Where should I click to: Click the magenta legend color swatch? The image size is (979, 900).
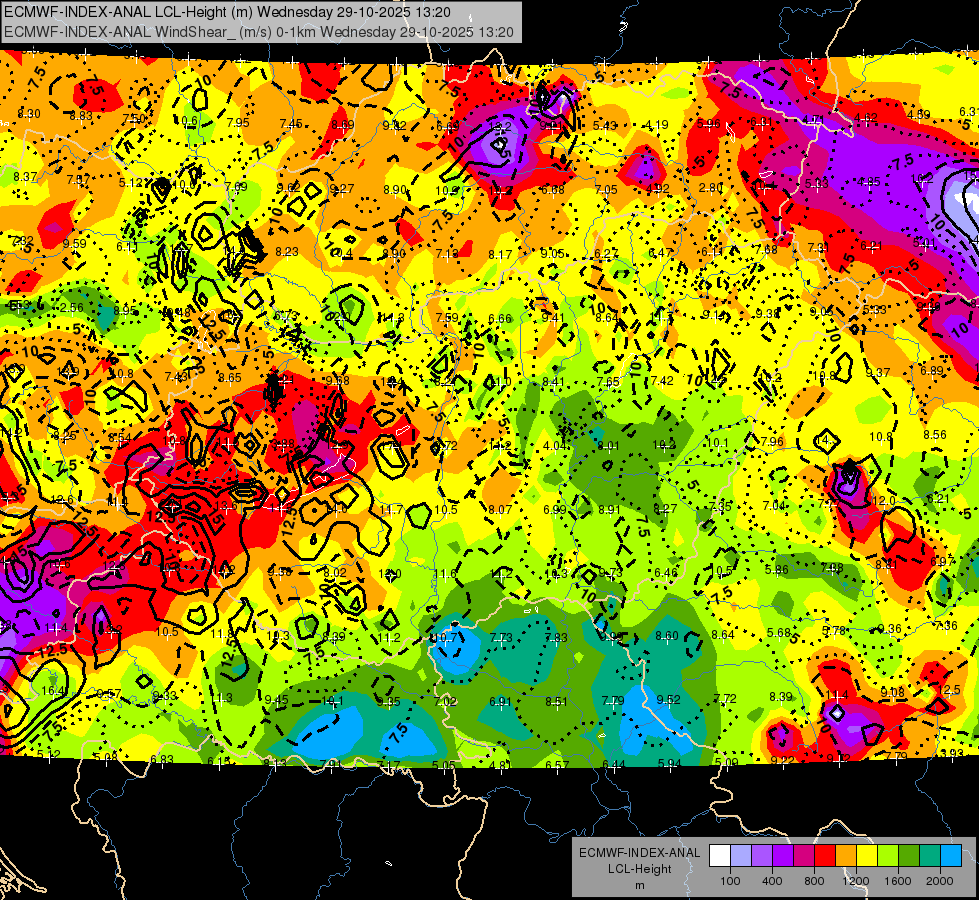tap(804, 856)
